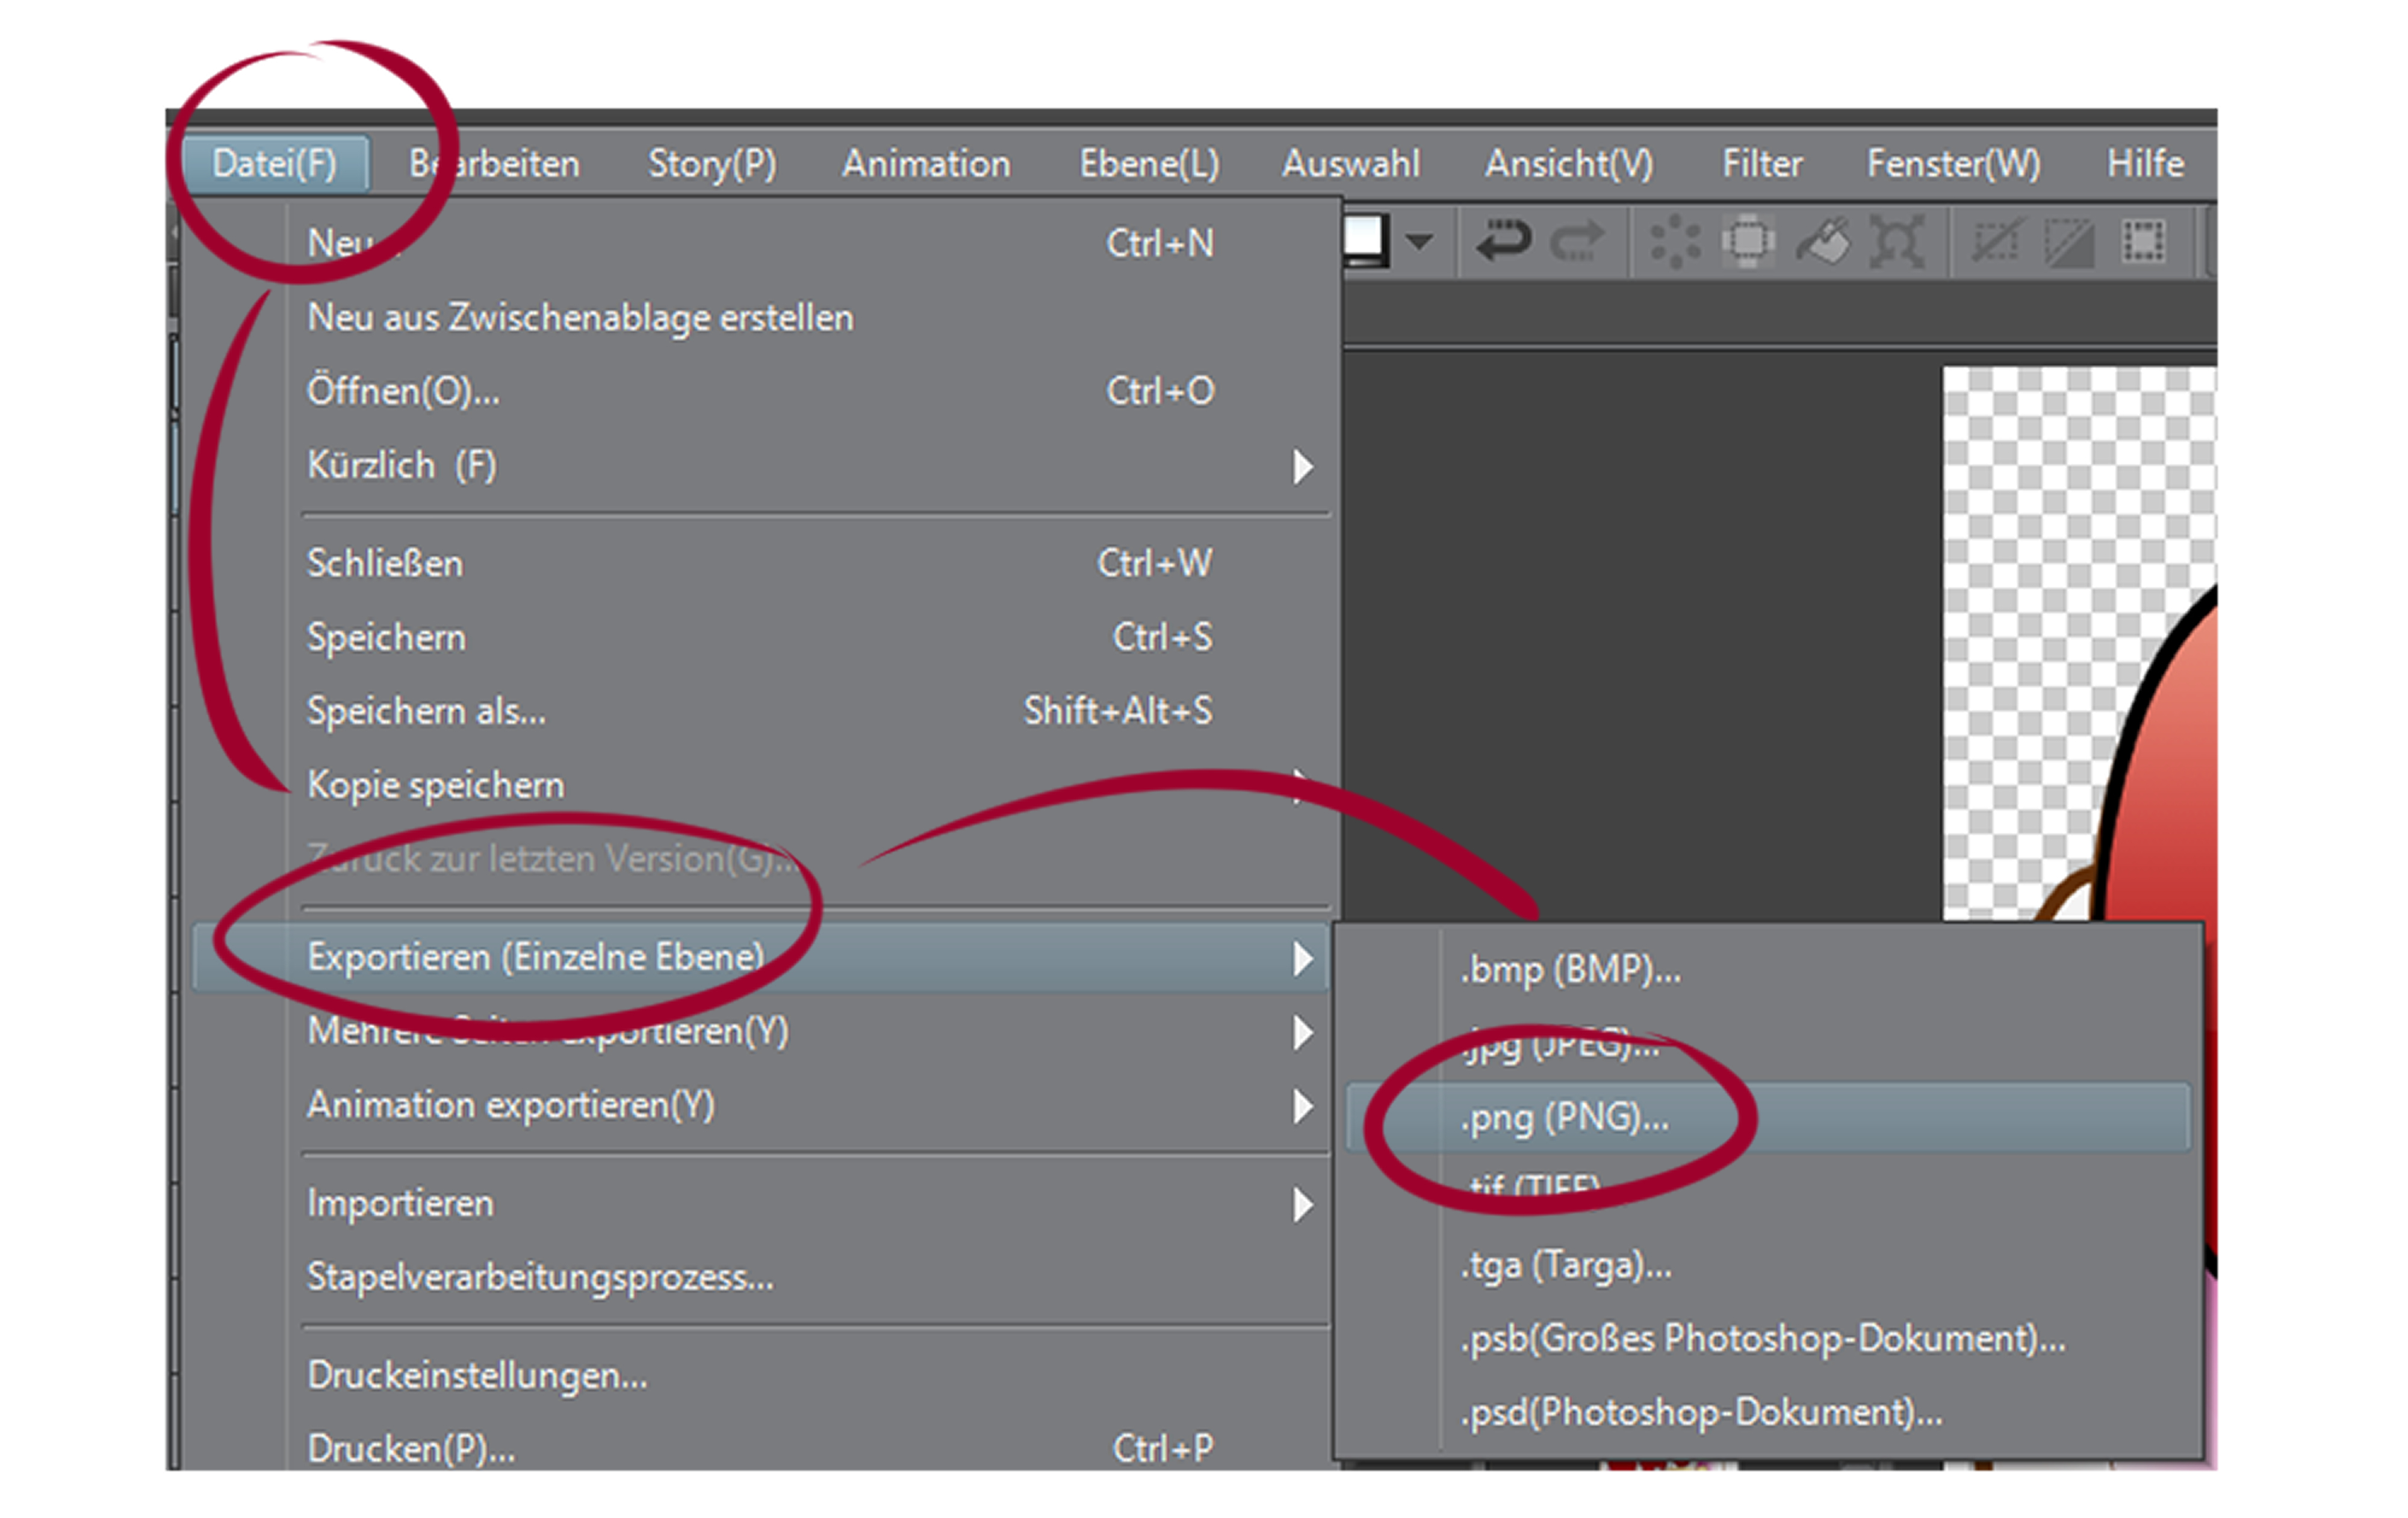Open the Filter menu
The height and width of the screenshot is (1518, 2408).
pyautogui.click(x=1761, y=164)
